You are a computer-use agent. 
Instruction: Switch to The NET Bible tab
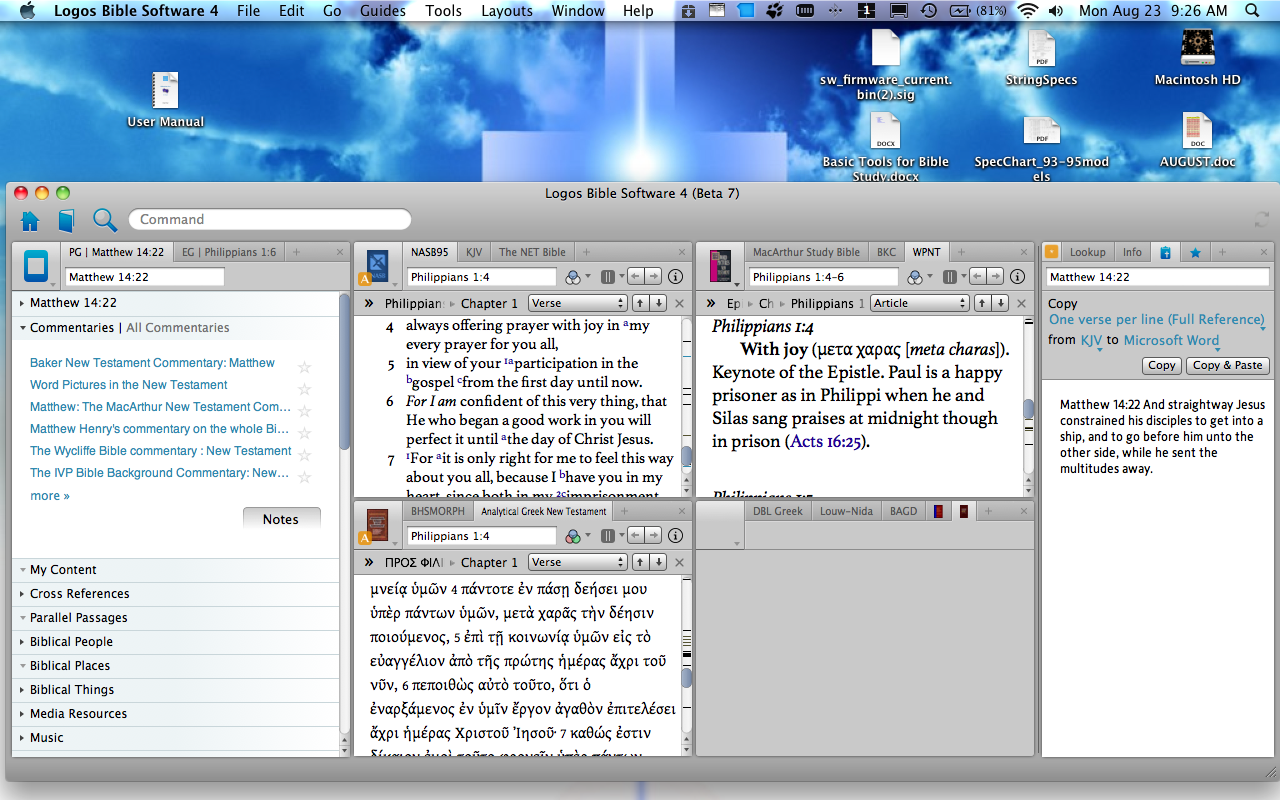[532, 252]
